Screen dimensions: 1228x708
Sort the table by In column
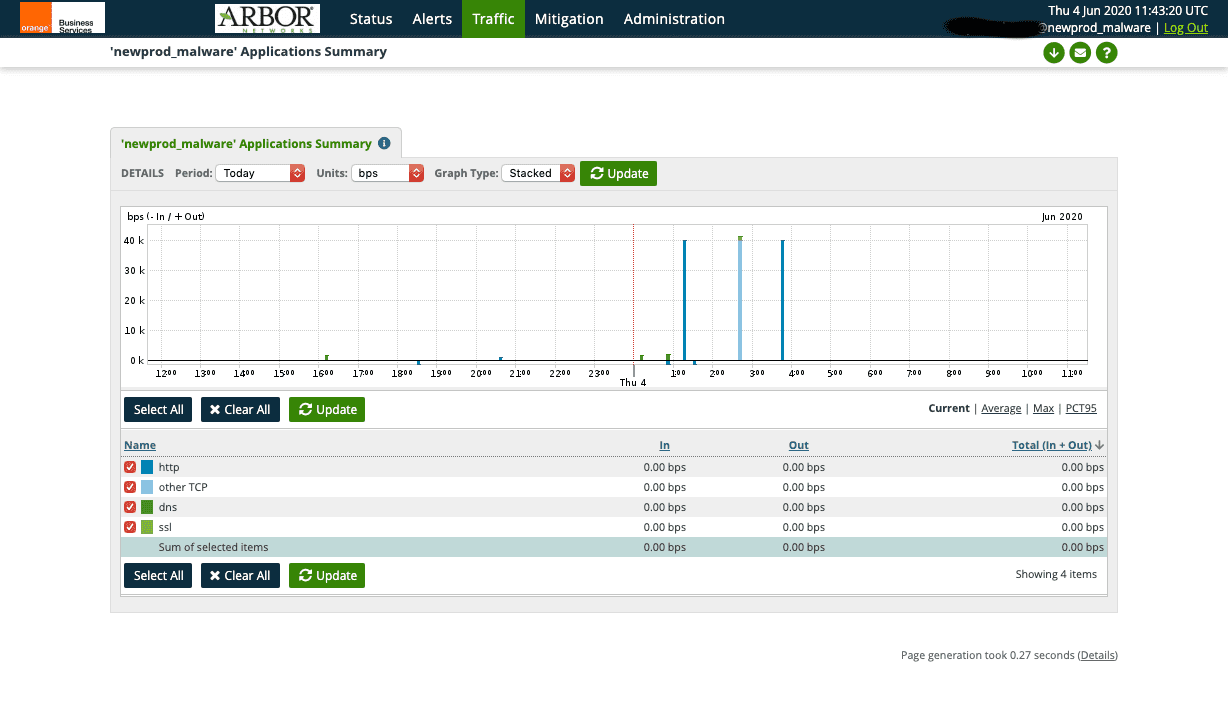[x=665, y=445]
